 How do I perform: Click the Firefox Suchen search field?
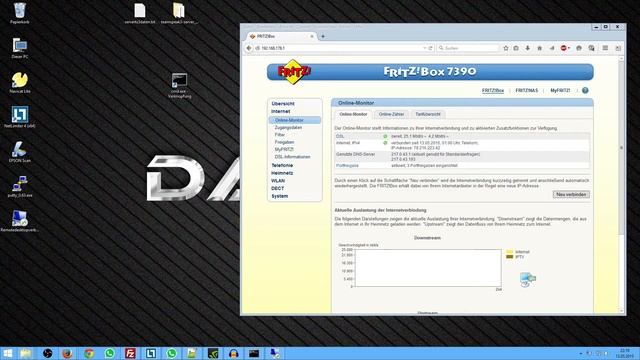pyautogui.click(x=467, y=48)
